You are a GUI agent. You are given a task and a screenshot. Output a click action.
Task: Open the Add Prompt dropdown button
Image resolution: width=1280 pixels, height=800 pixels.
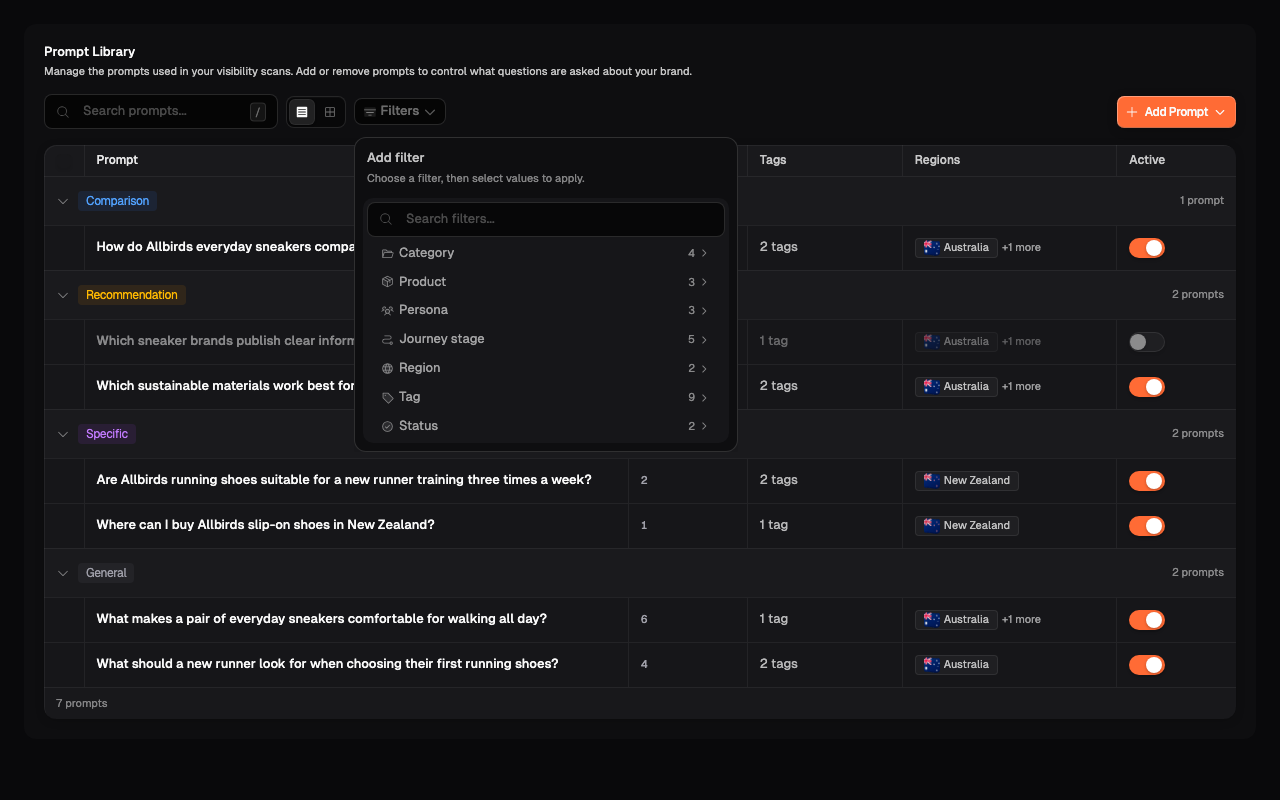pos(1176,112)
